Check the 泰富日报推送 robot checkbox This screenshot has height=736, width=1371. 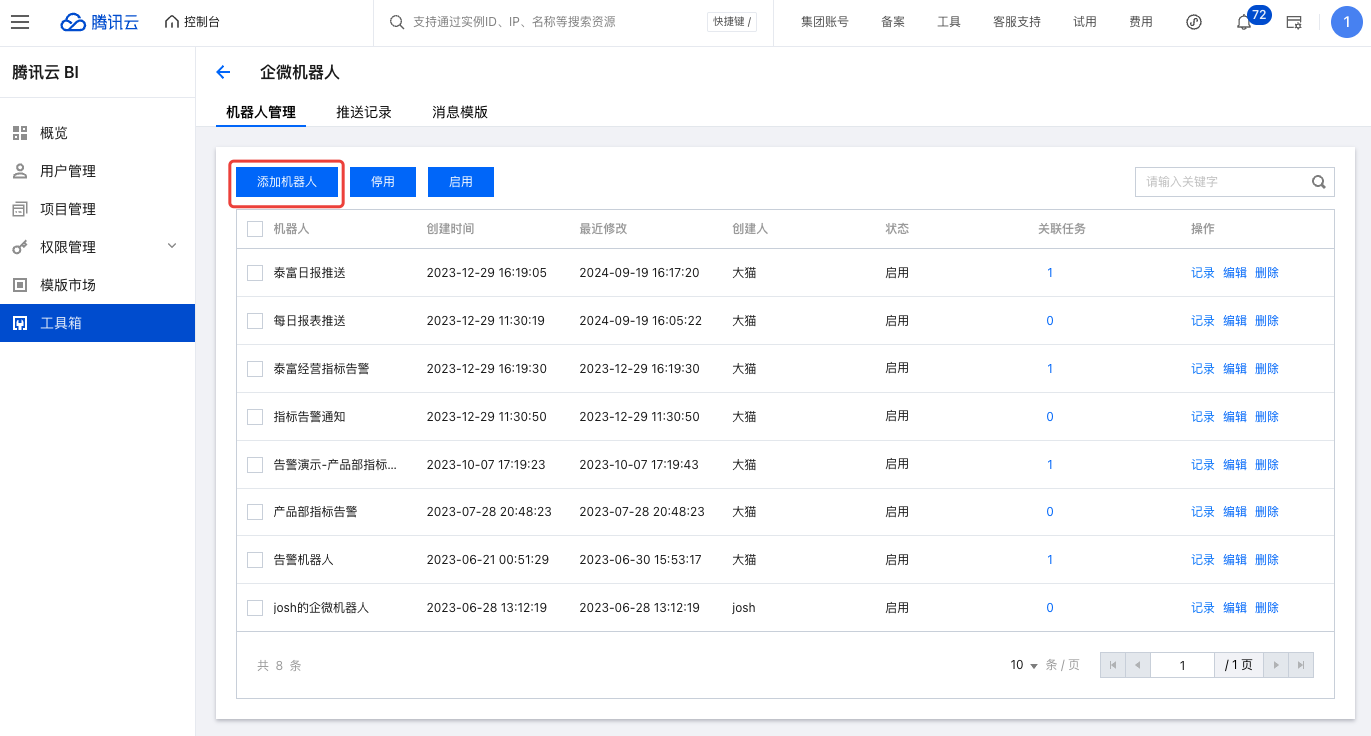tap(255, 273)
